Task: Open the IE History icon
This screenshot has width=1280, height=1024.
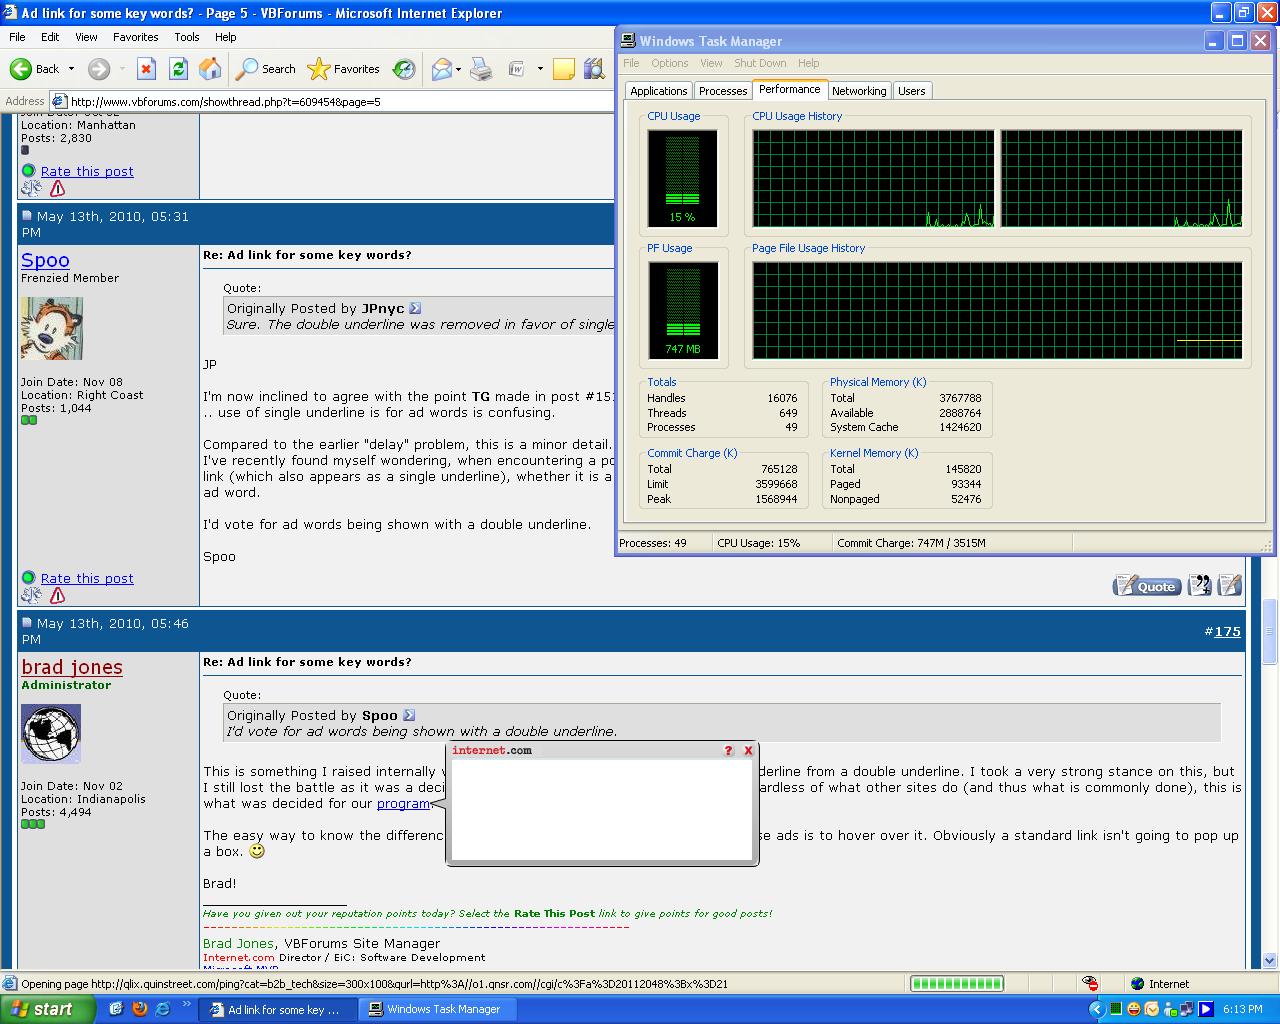Action: pyautogui.click(x=404, y=69)
